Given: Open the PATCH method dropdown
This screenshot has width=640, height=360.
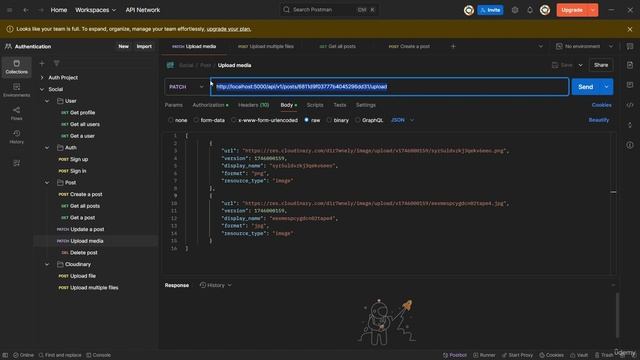Looking at the screenshot, I should click(x=187, y=87).
